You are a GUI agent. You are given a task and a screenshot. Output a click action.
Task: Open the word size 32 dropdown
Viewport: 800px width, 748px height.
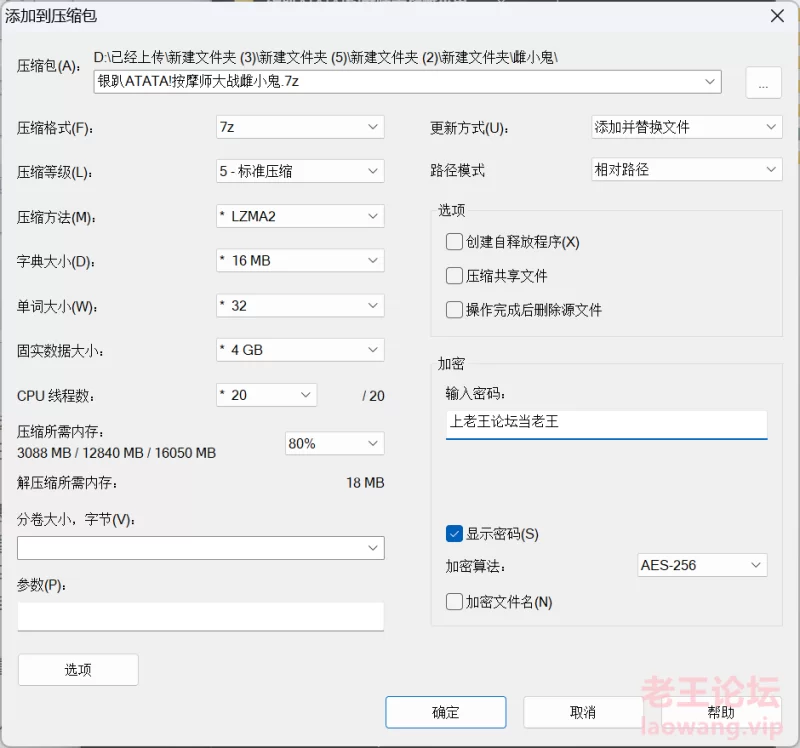pos(300,306)
